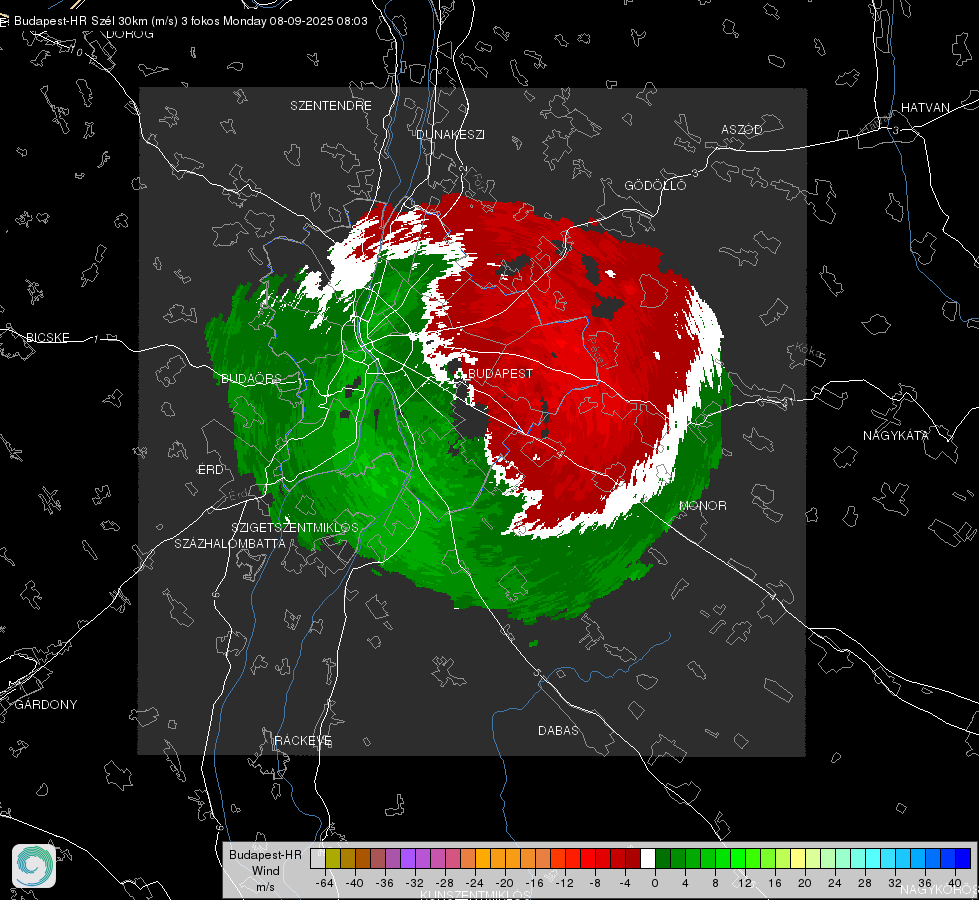
Task: Click the swirl weather logo icon
Action: pyautogui.click(x=34, y=866)
